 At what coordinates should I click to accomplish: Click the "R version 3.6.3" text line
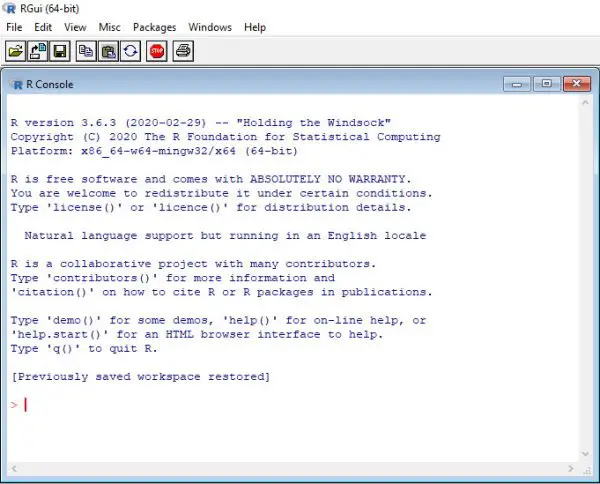pyautogui.click(x=201, y=123)
